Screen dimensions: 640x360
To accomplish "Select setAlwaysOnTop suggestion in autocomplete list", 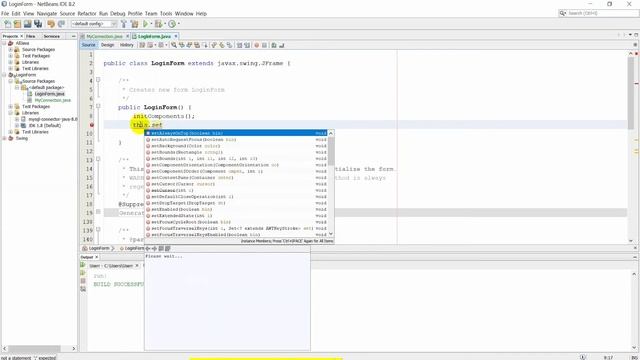I will click(236, 133).
